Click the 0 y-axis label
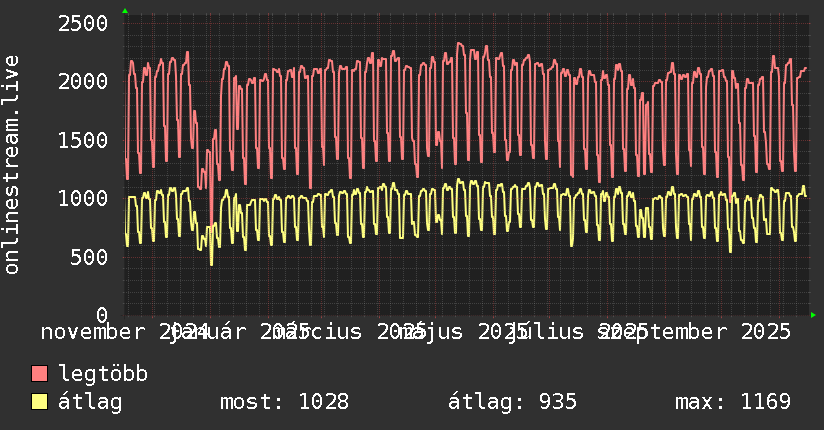Image resolution: width=824 pixels, height=430 pixels. (102, 315)
